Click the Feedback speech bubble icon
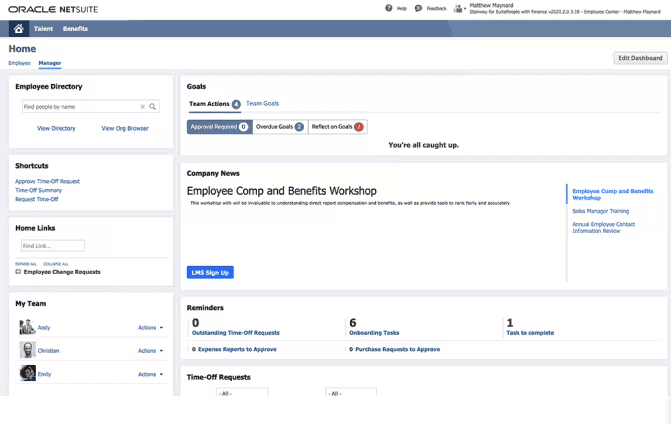This screenshot has height=424, width=671. click(x=419, y=8)
